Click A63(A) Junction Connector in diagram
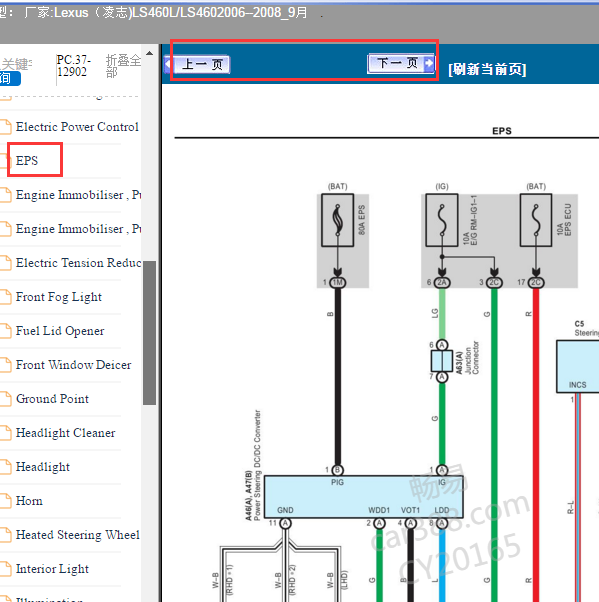The height and width of the screenshot is (602, 599). (442, 361)
